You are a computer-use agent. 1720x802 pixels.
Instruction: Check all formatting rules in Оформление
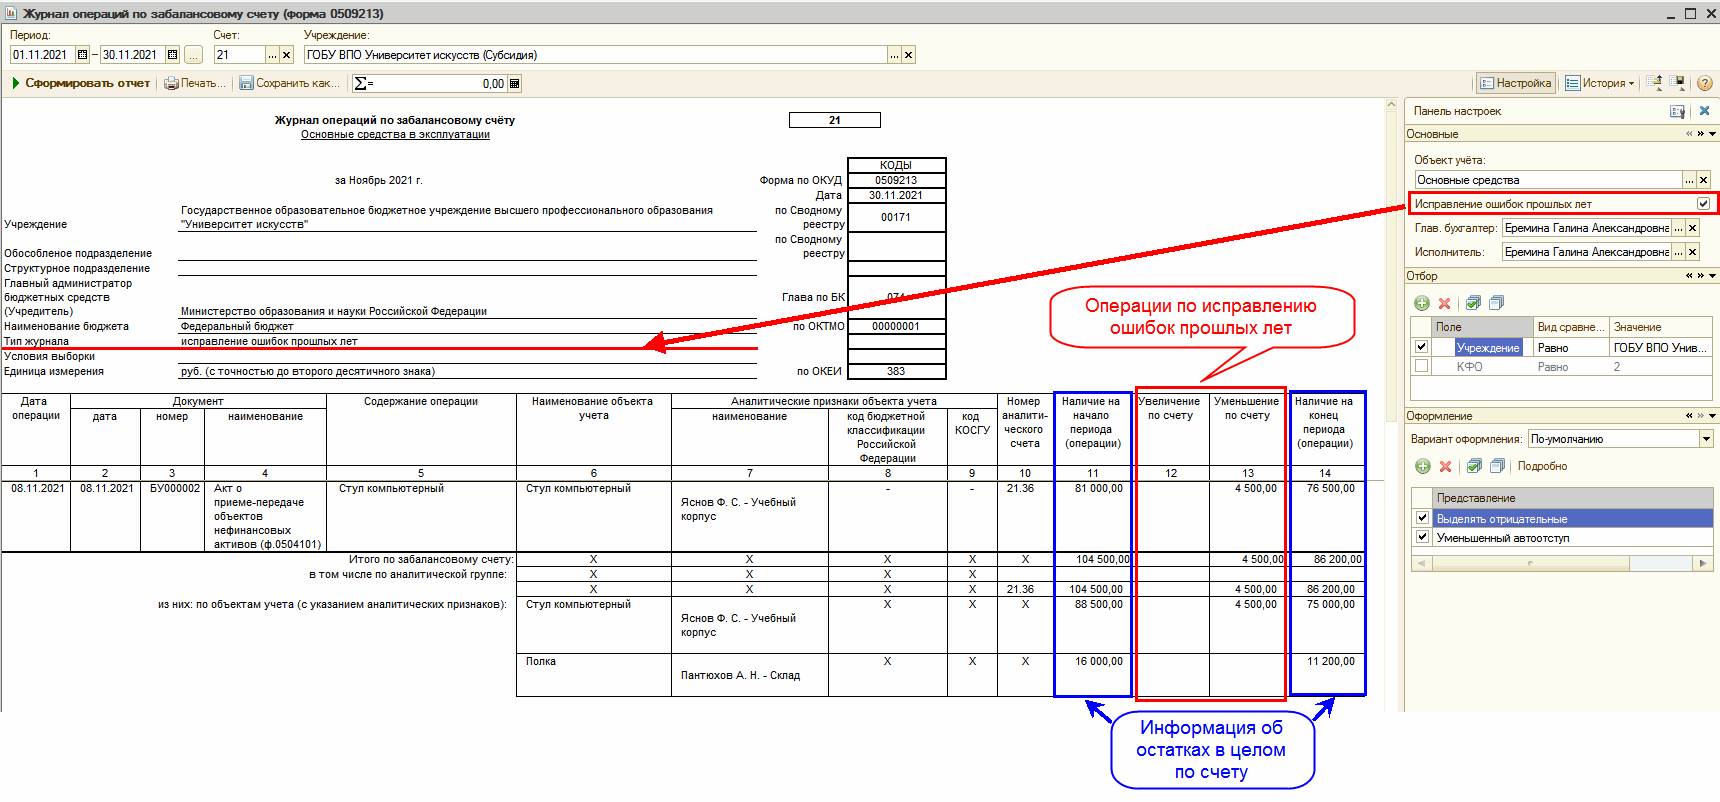point(1474,466)
